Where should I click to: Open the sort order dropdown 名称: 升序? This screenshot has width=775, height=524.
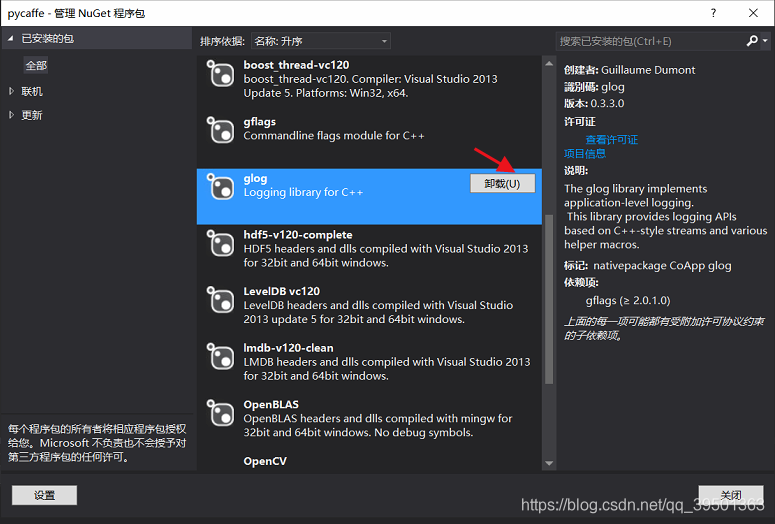321,41
